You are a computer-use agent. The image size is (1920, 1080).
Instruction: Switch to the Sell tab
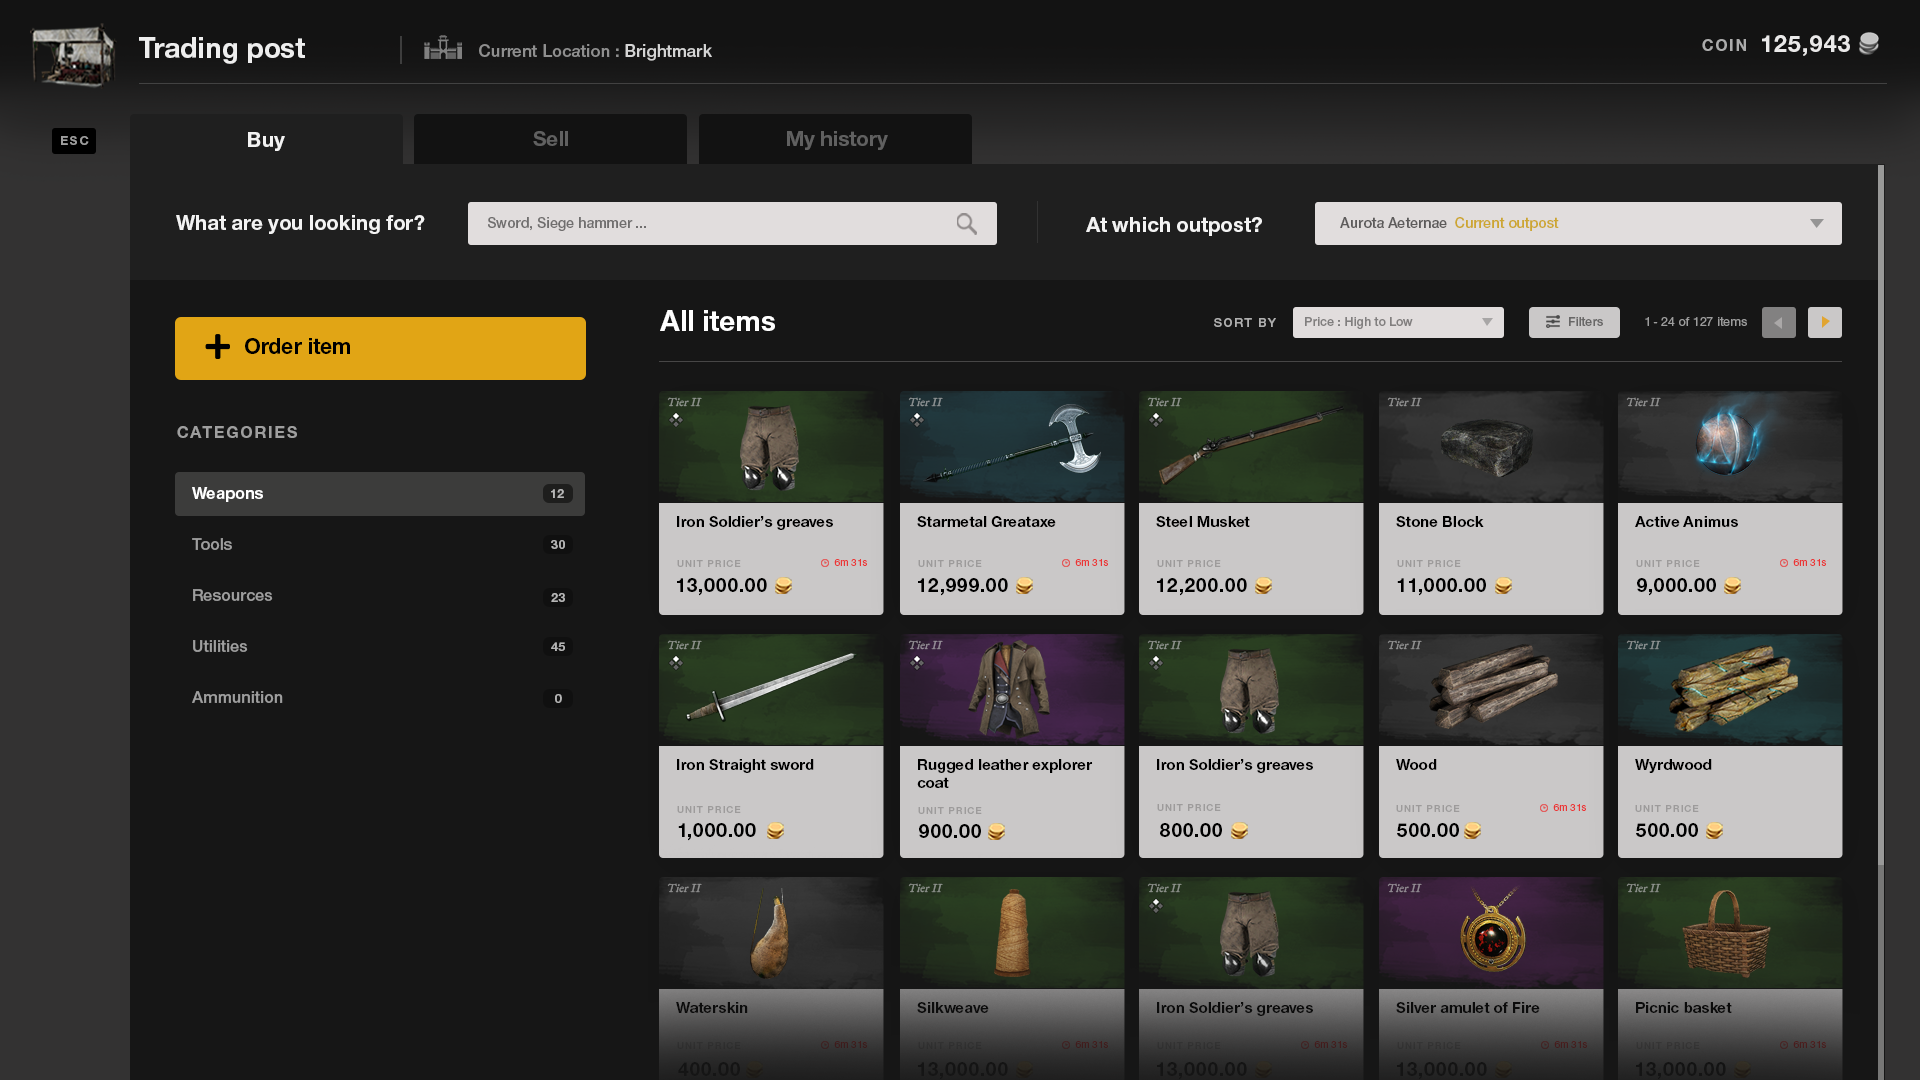pos(550,139)
